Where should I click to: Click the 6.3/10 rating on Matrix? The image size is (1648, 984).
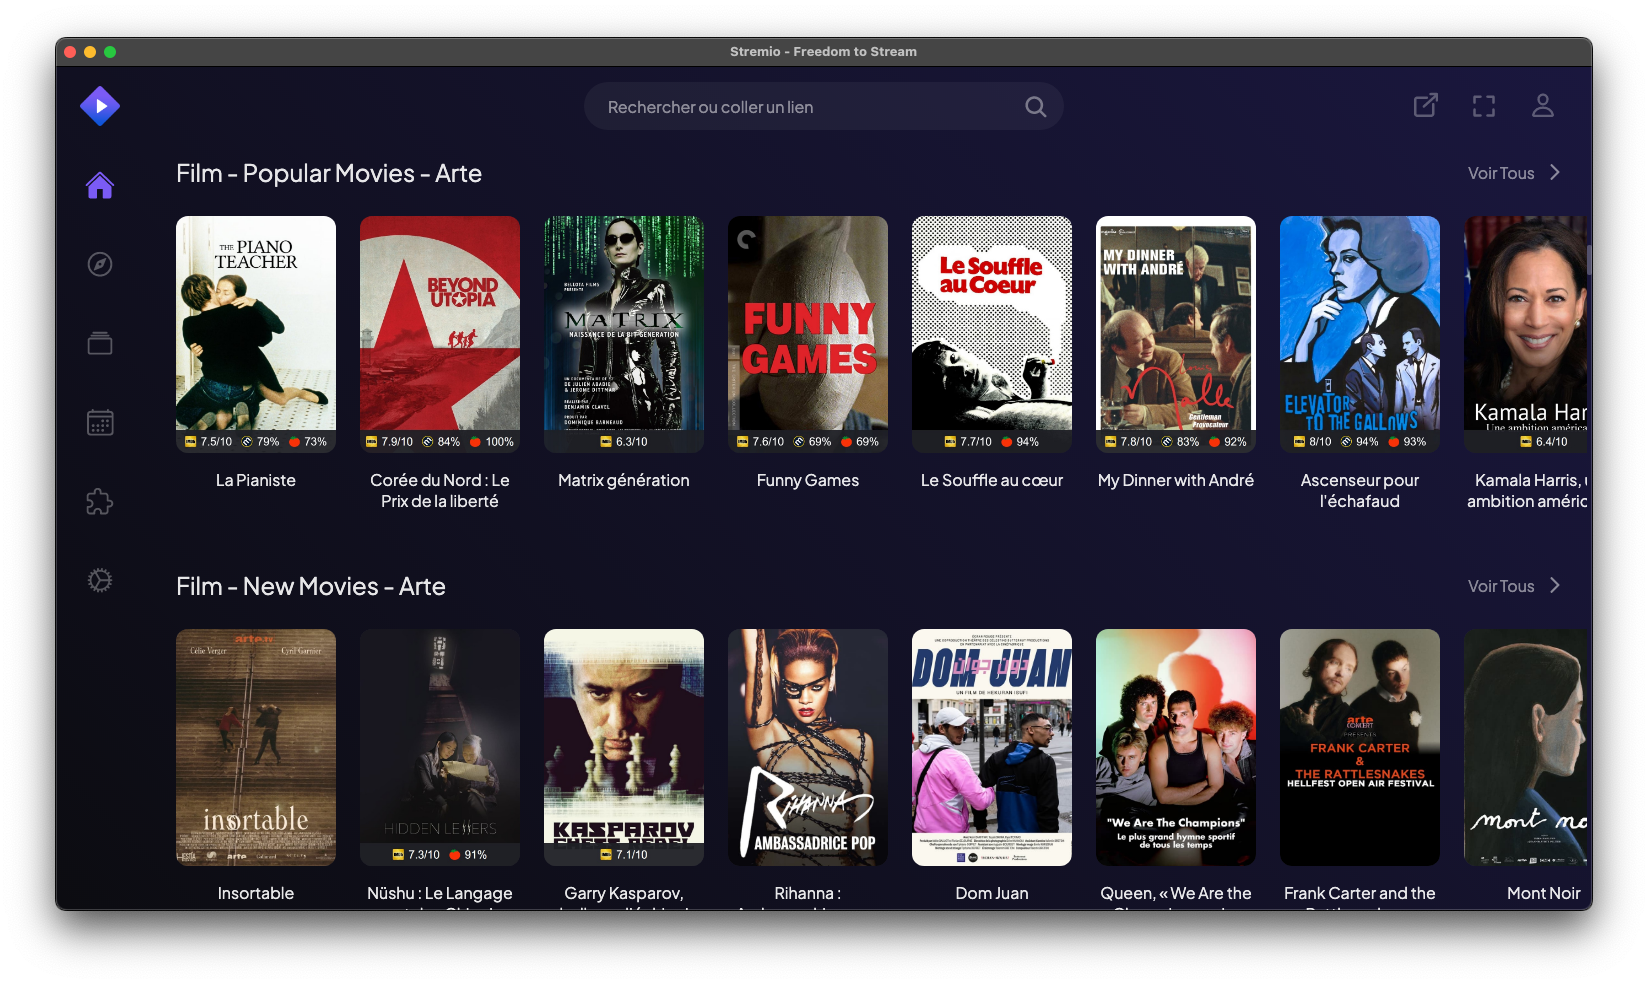pos(632,441)
